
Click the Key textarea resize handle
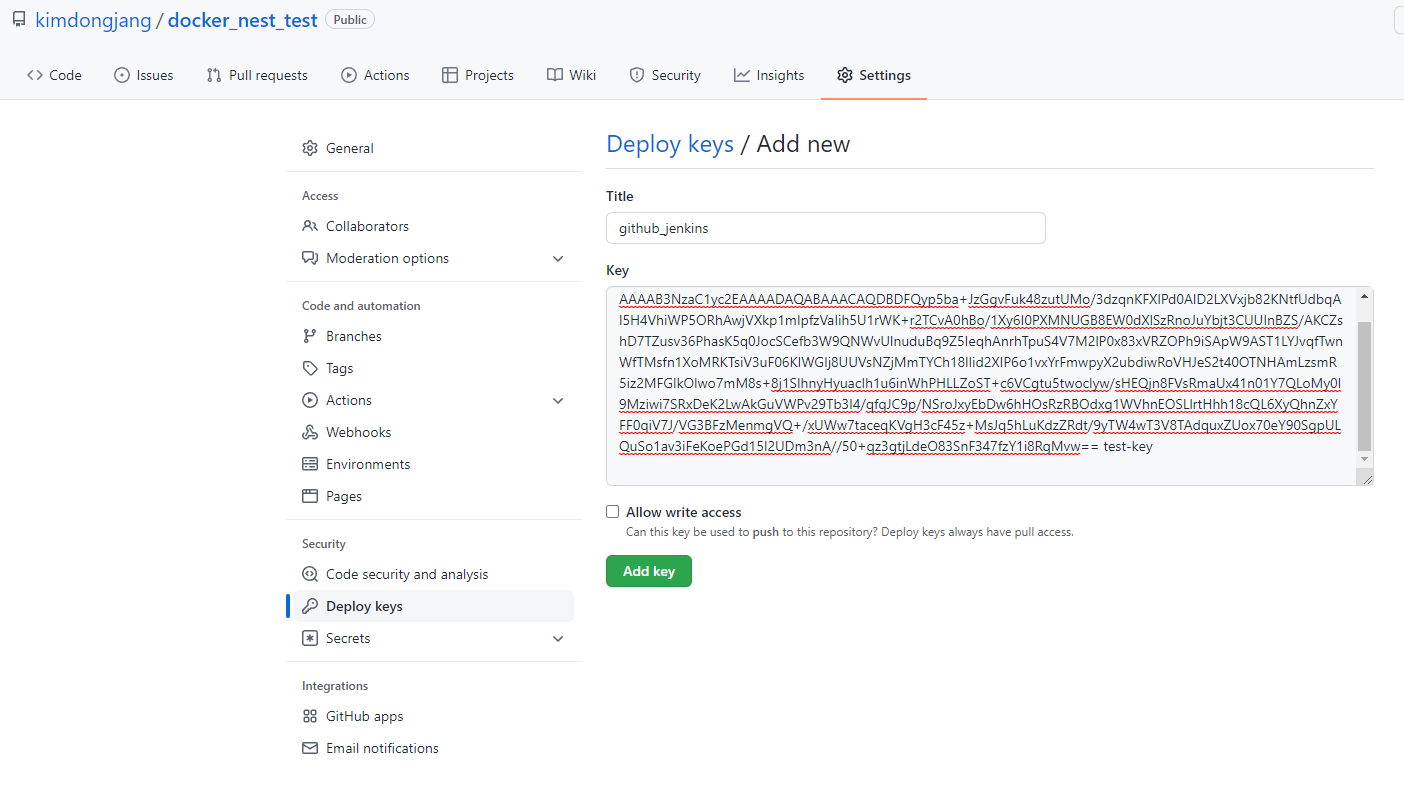click(1366, 478)
